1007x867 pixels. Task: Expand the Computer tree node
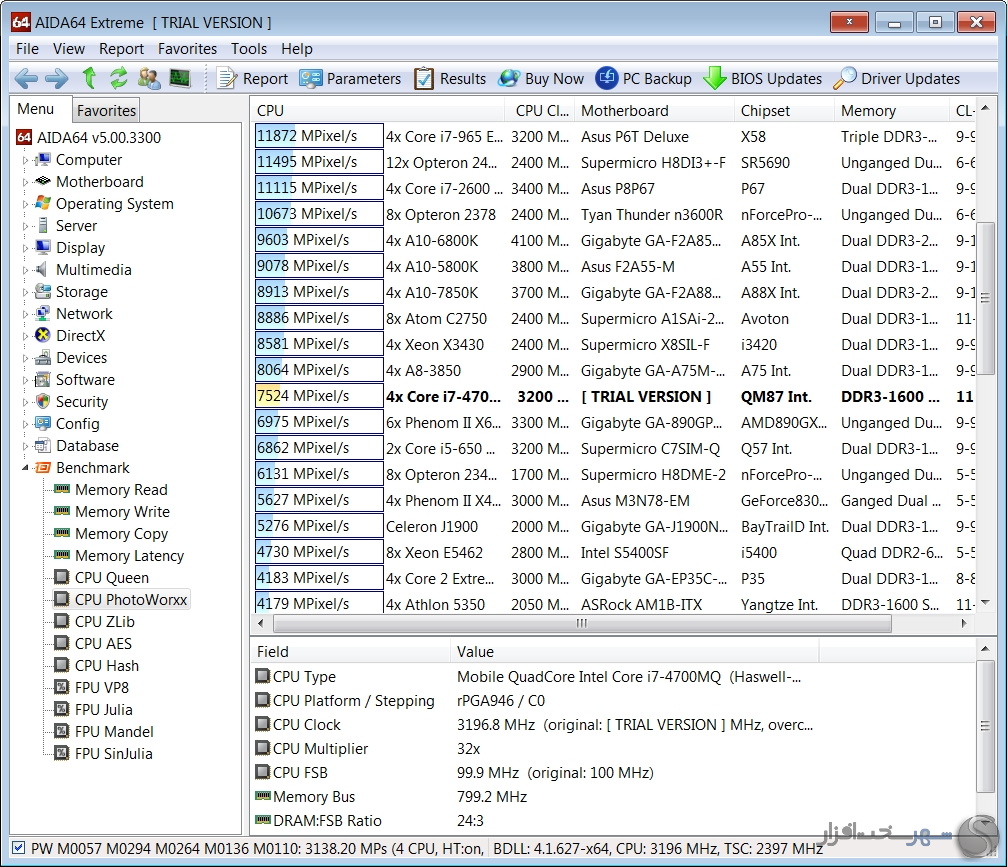25,160
